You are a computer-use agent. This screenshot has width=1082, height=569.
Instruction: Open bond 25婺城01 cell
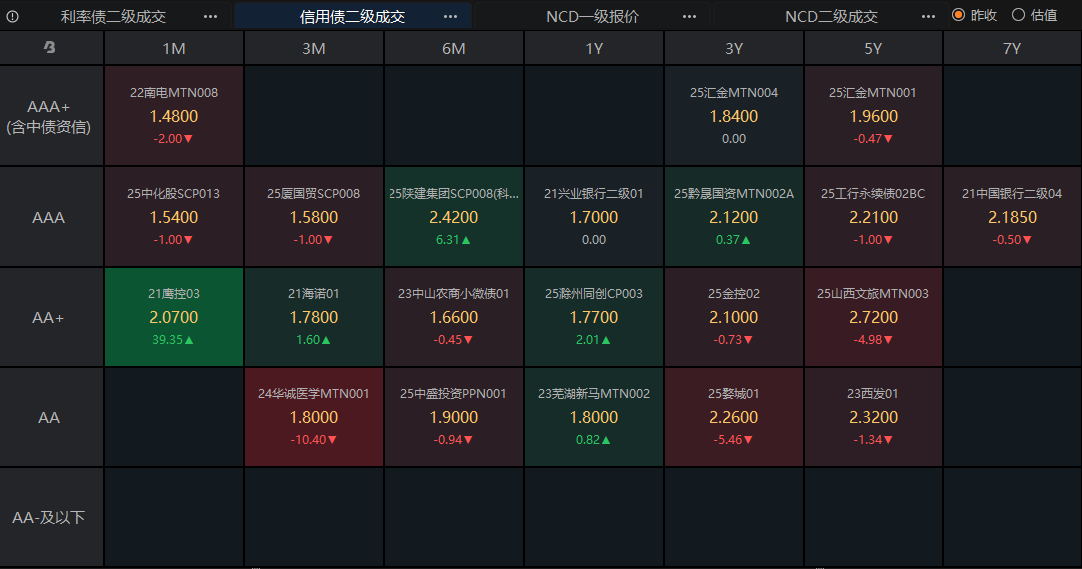[734, 417]
